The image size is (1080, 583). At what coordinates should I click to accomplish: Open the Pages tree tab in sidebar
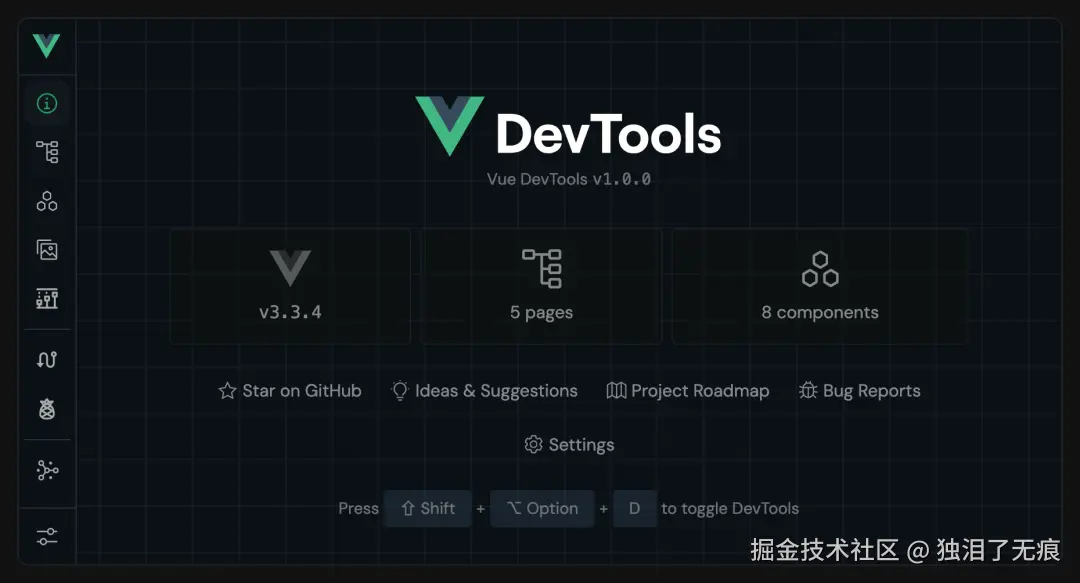(x=47, y=152)
